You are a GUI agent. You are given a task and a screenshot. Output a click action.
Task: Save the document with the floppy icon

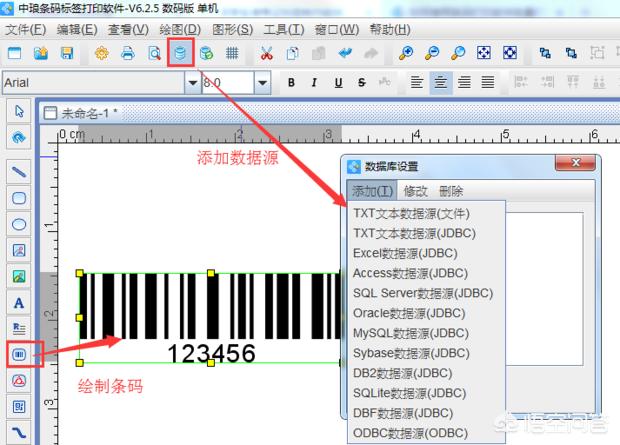pyautogui.click(x=67, y=53)
